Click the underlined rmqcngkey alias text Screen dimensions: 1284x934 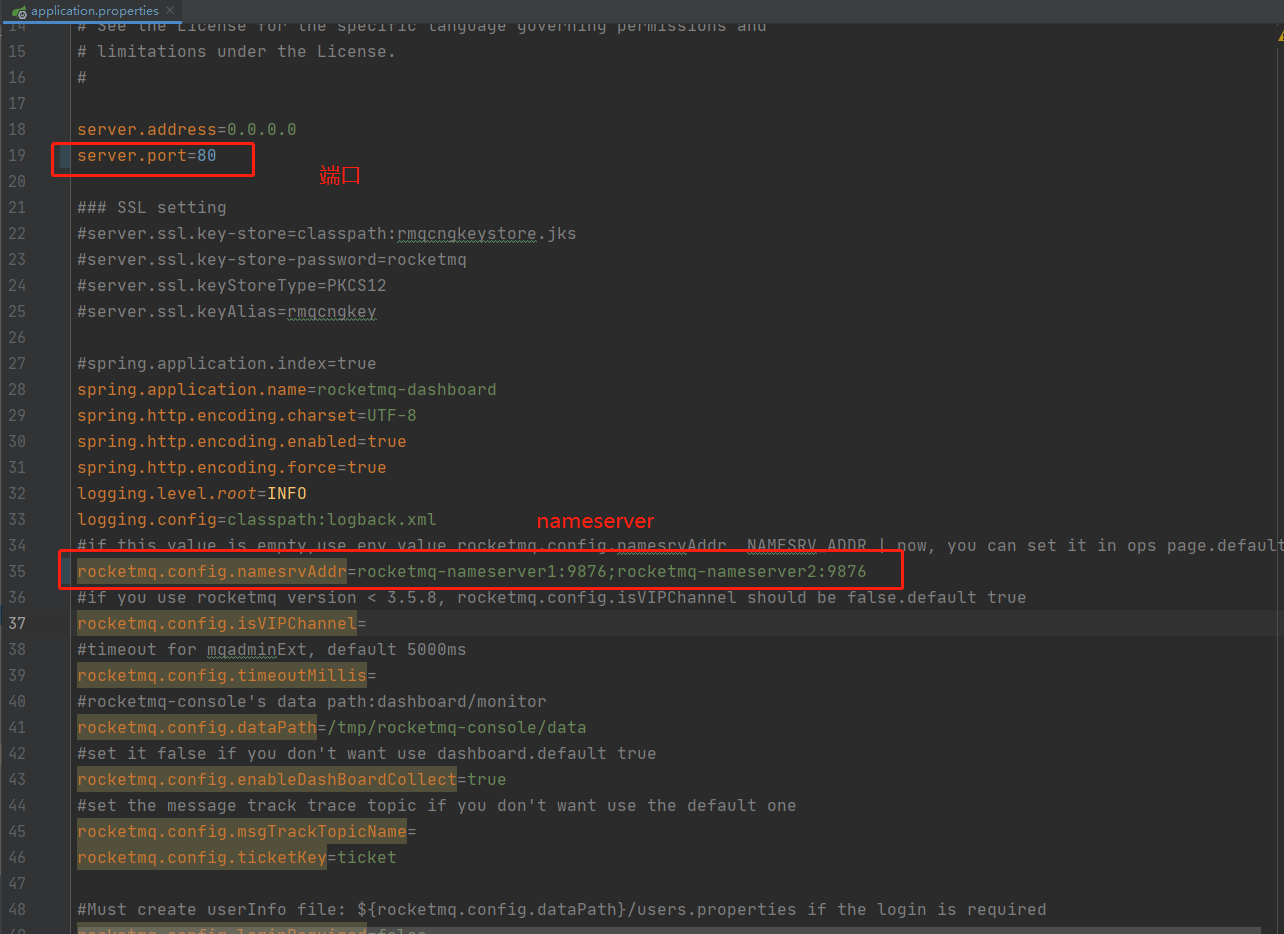(331, 311)
